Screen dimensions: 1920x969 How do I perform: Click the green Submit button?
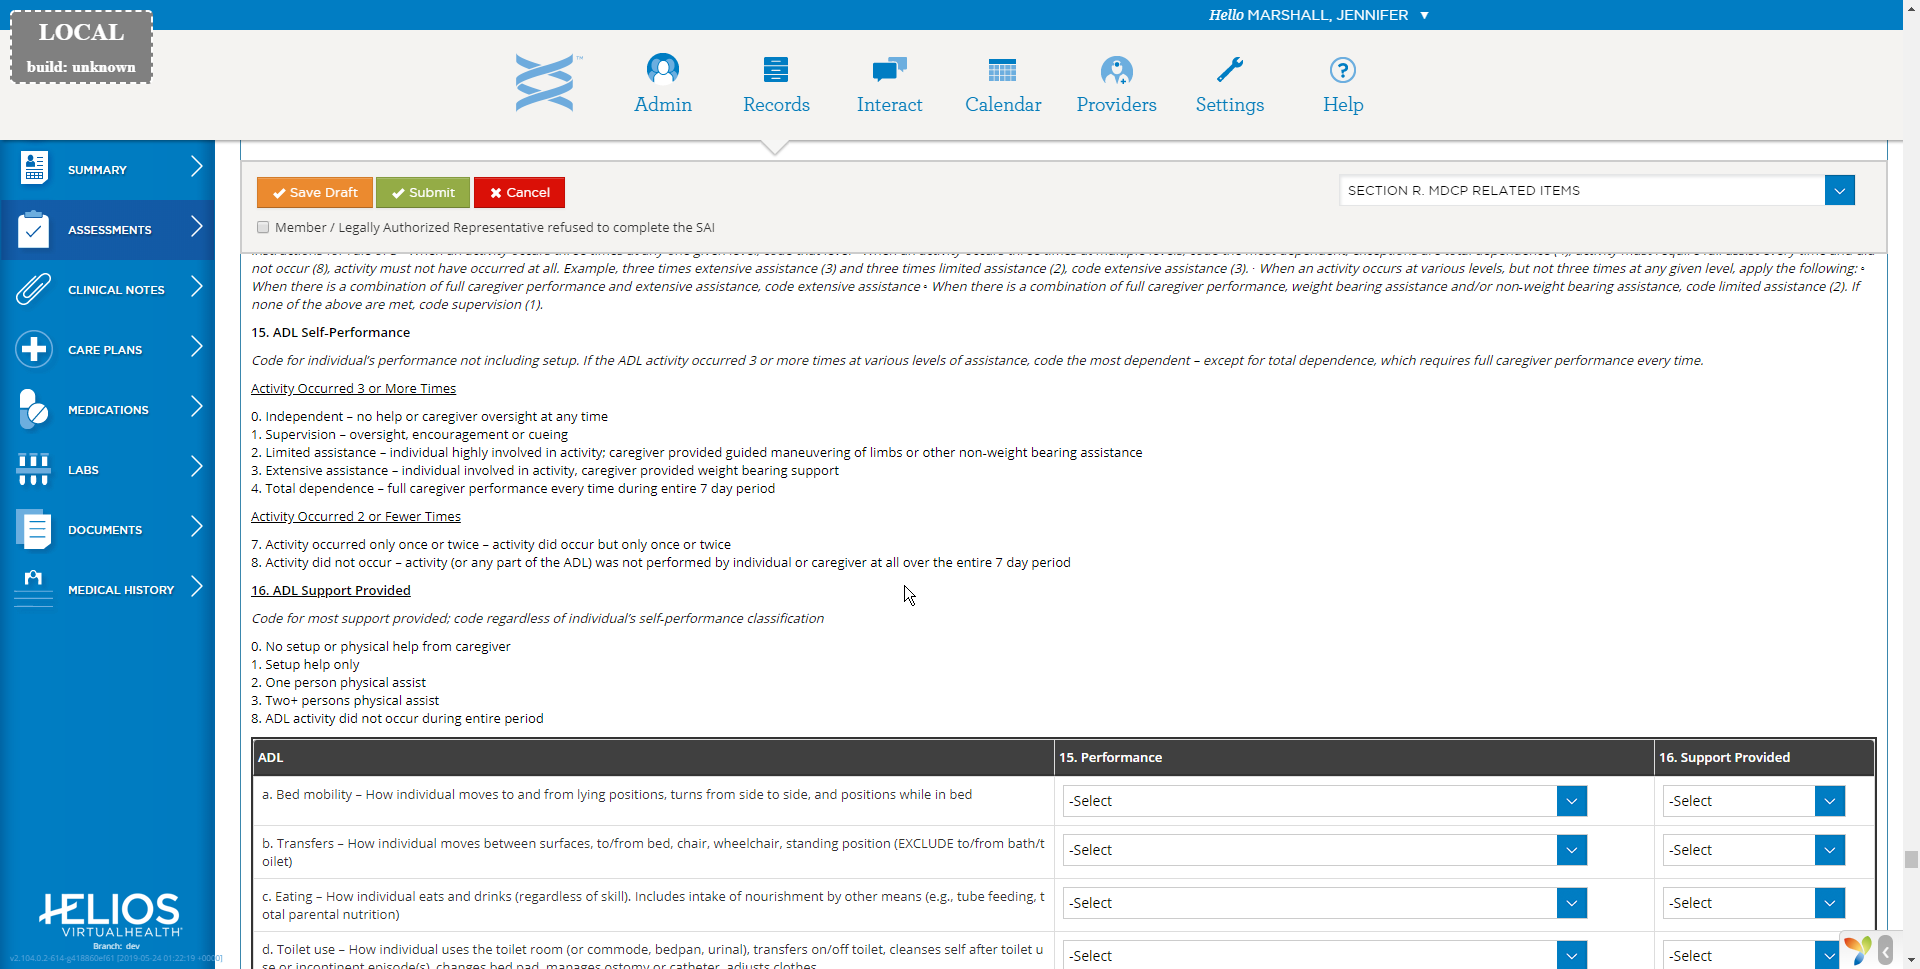tap(423, 193)
